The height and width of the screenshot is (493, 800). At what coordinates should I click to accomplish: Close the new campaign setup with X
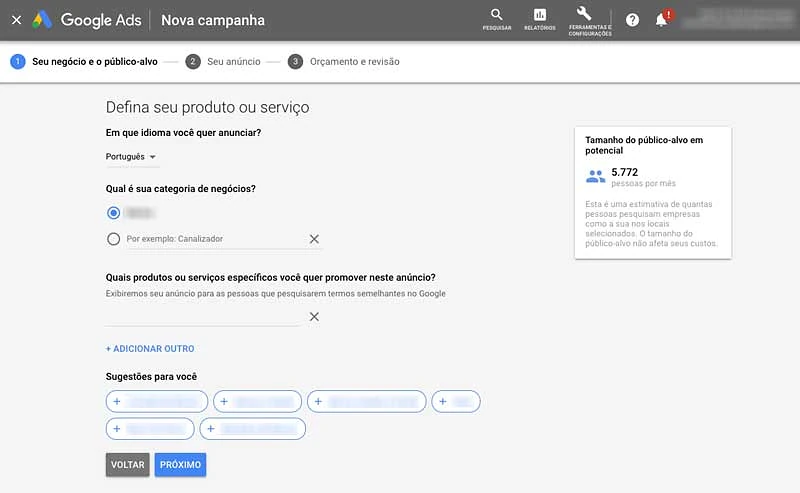click(16, 20)
